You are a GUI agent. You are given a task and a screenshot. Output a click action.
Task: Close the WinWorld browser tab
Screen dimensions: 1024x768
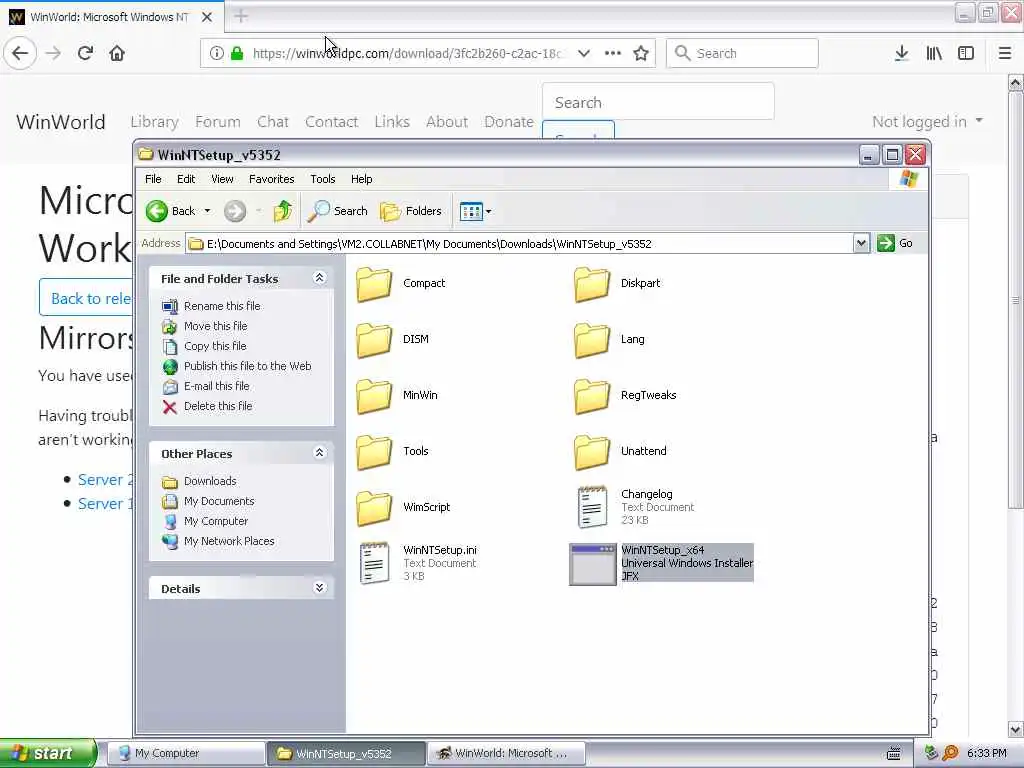(x=207, y=17)
